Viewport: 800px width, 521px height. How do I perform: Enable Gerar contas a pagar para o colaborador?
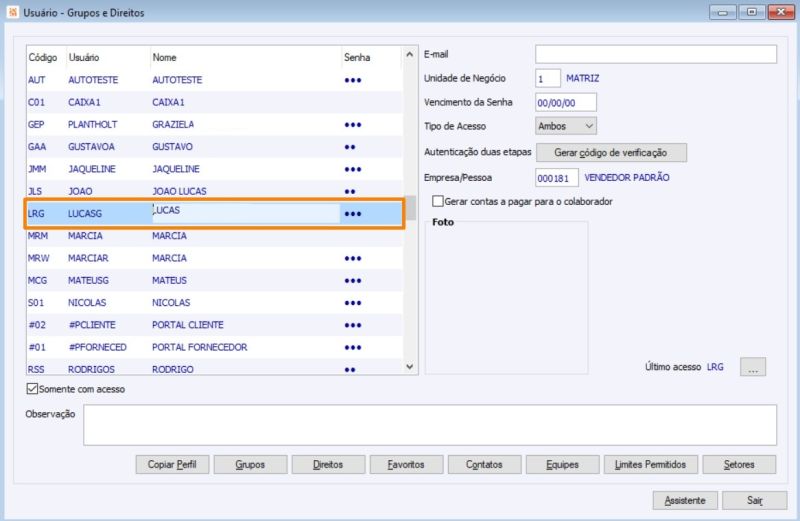point(438,201)
